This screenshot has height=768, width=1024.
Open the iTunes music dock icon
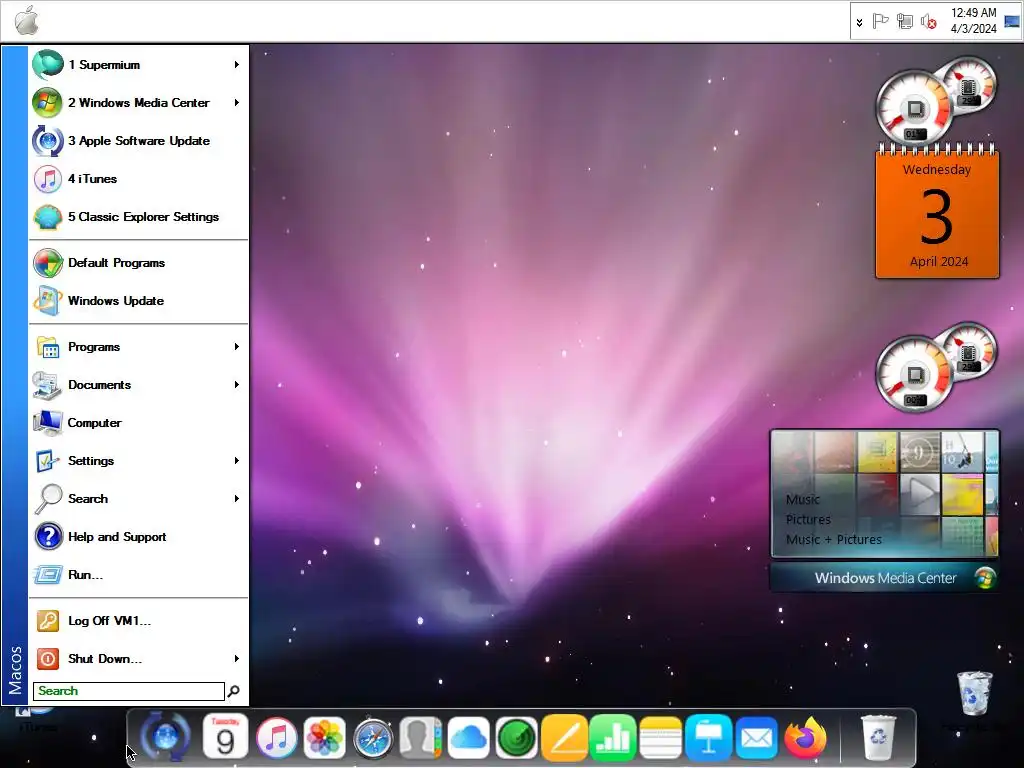pyautogui.click(x=276, y=737)
